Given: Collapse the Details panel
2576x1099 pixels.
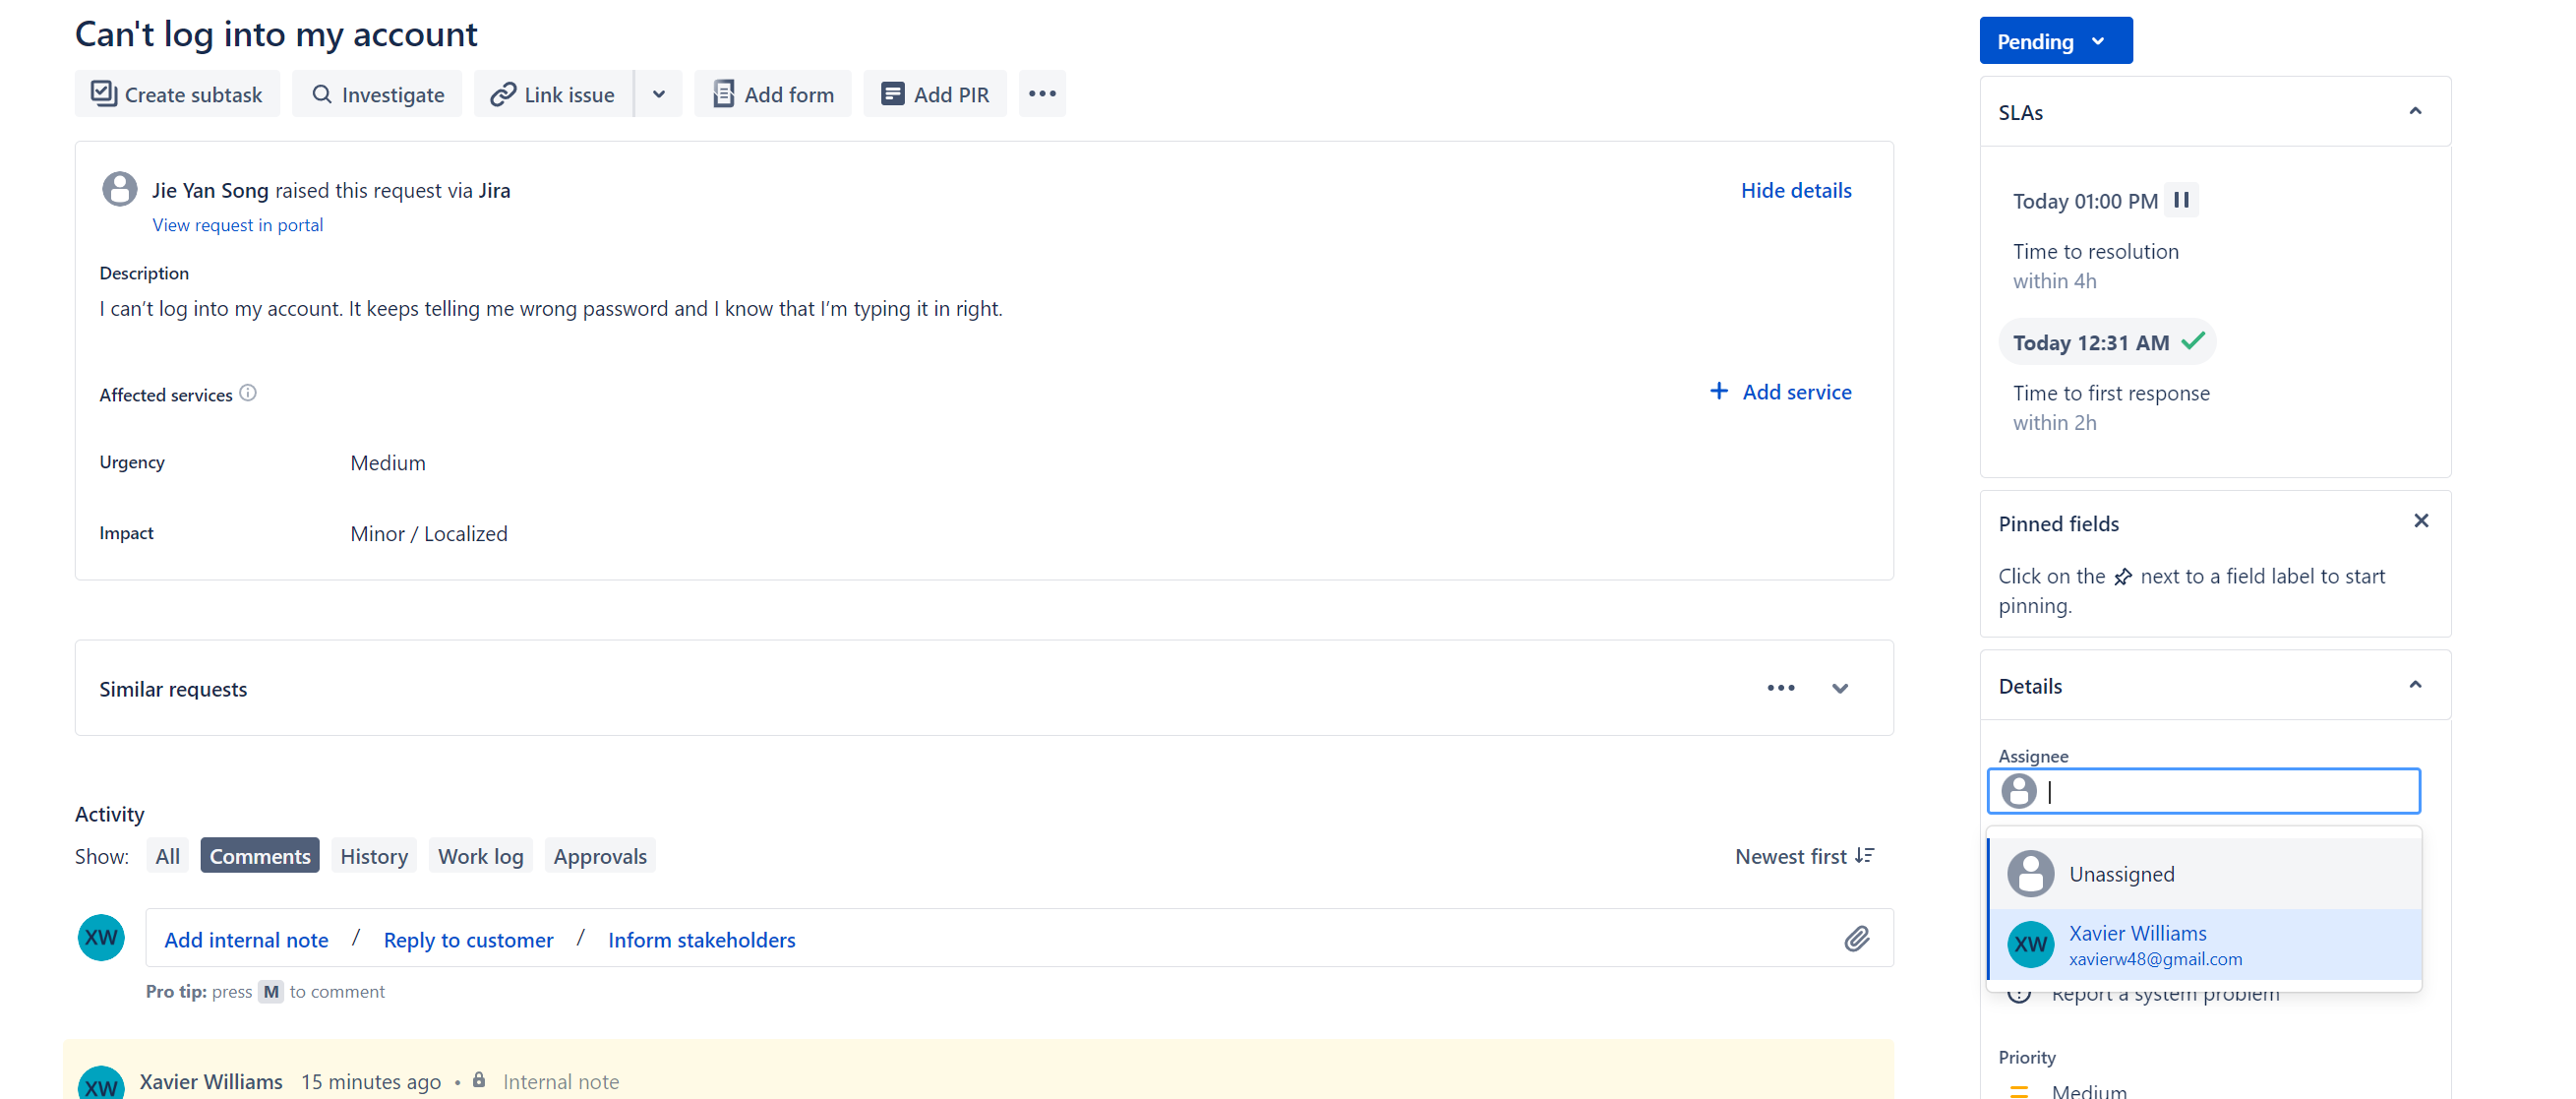Looking at the screenshot, I should tap(2415, 685).
